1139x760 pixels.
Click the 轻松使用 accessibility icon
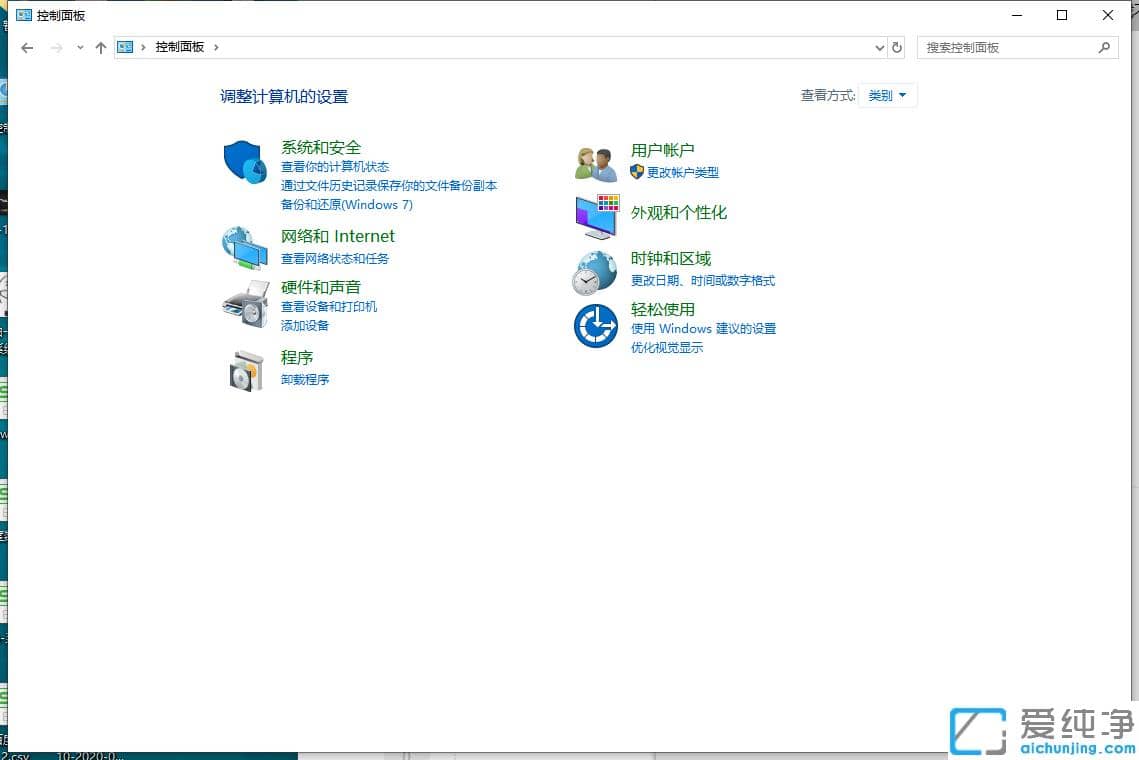[x=594, y=326]
